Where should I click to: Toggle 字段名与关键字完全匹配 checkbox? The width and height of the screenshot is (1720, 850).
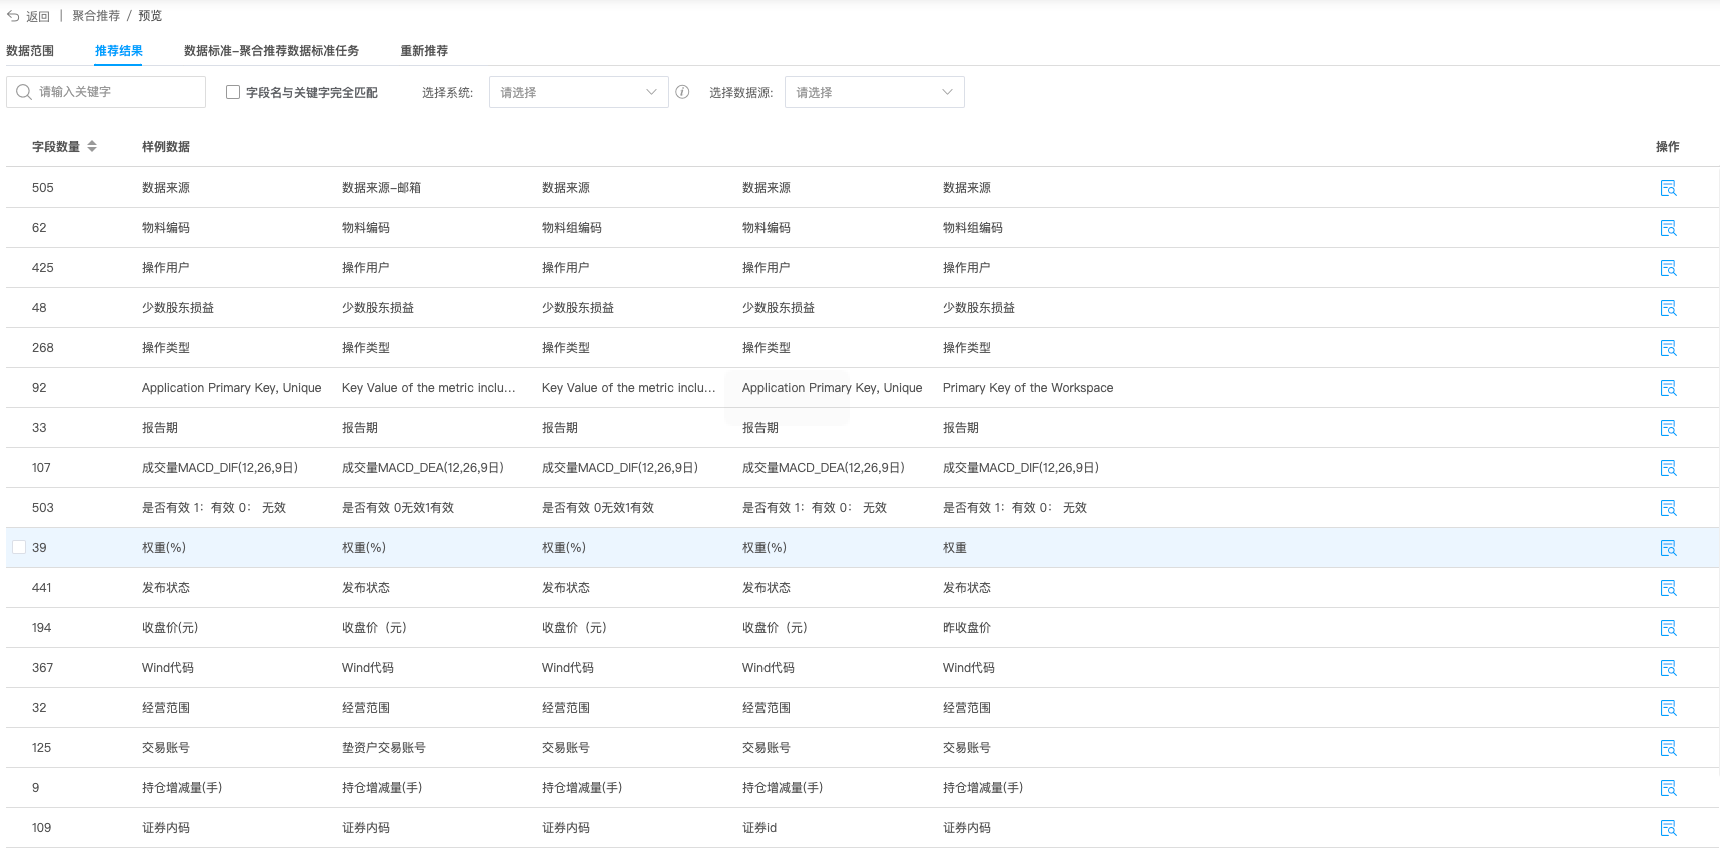(x=233, y=92)
